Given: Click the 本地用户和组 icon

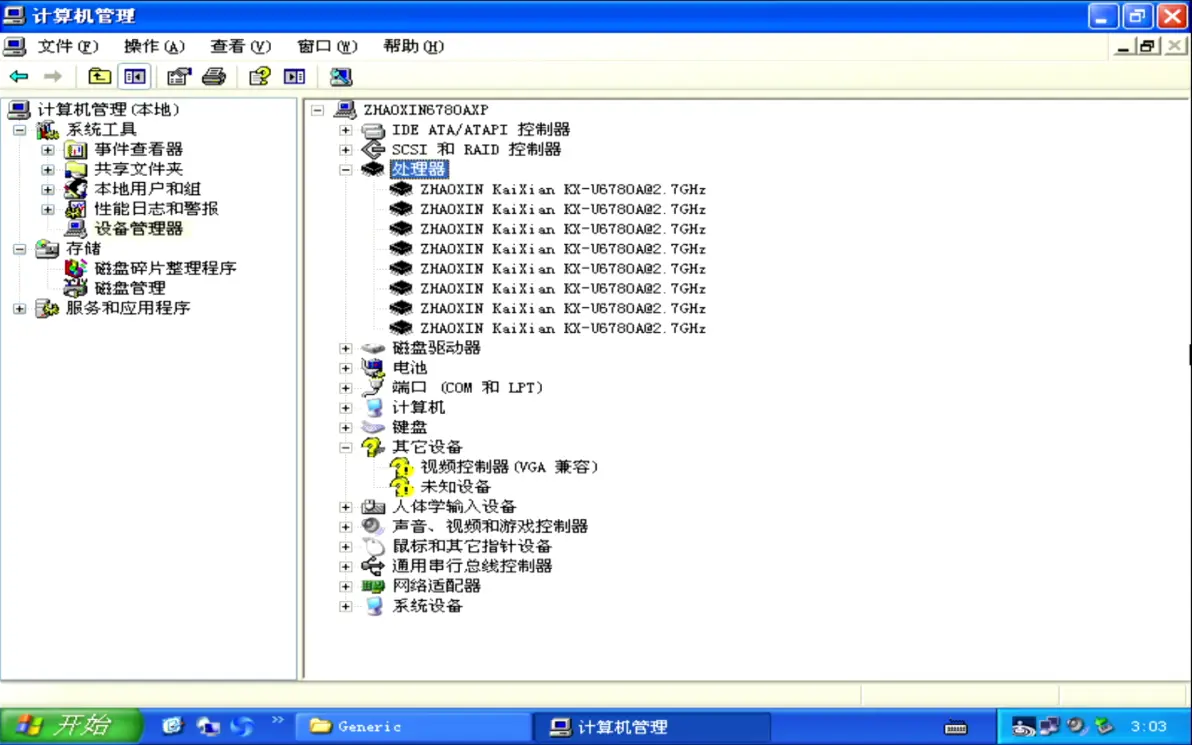Looking at the screenshot, I should (x=75, y=189).
